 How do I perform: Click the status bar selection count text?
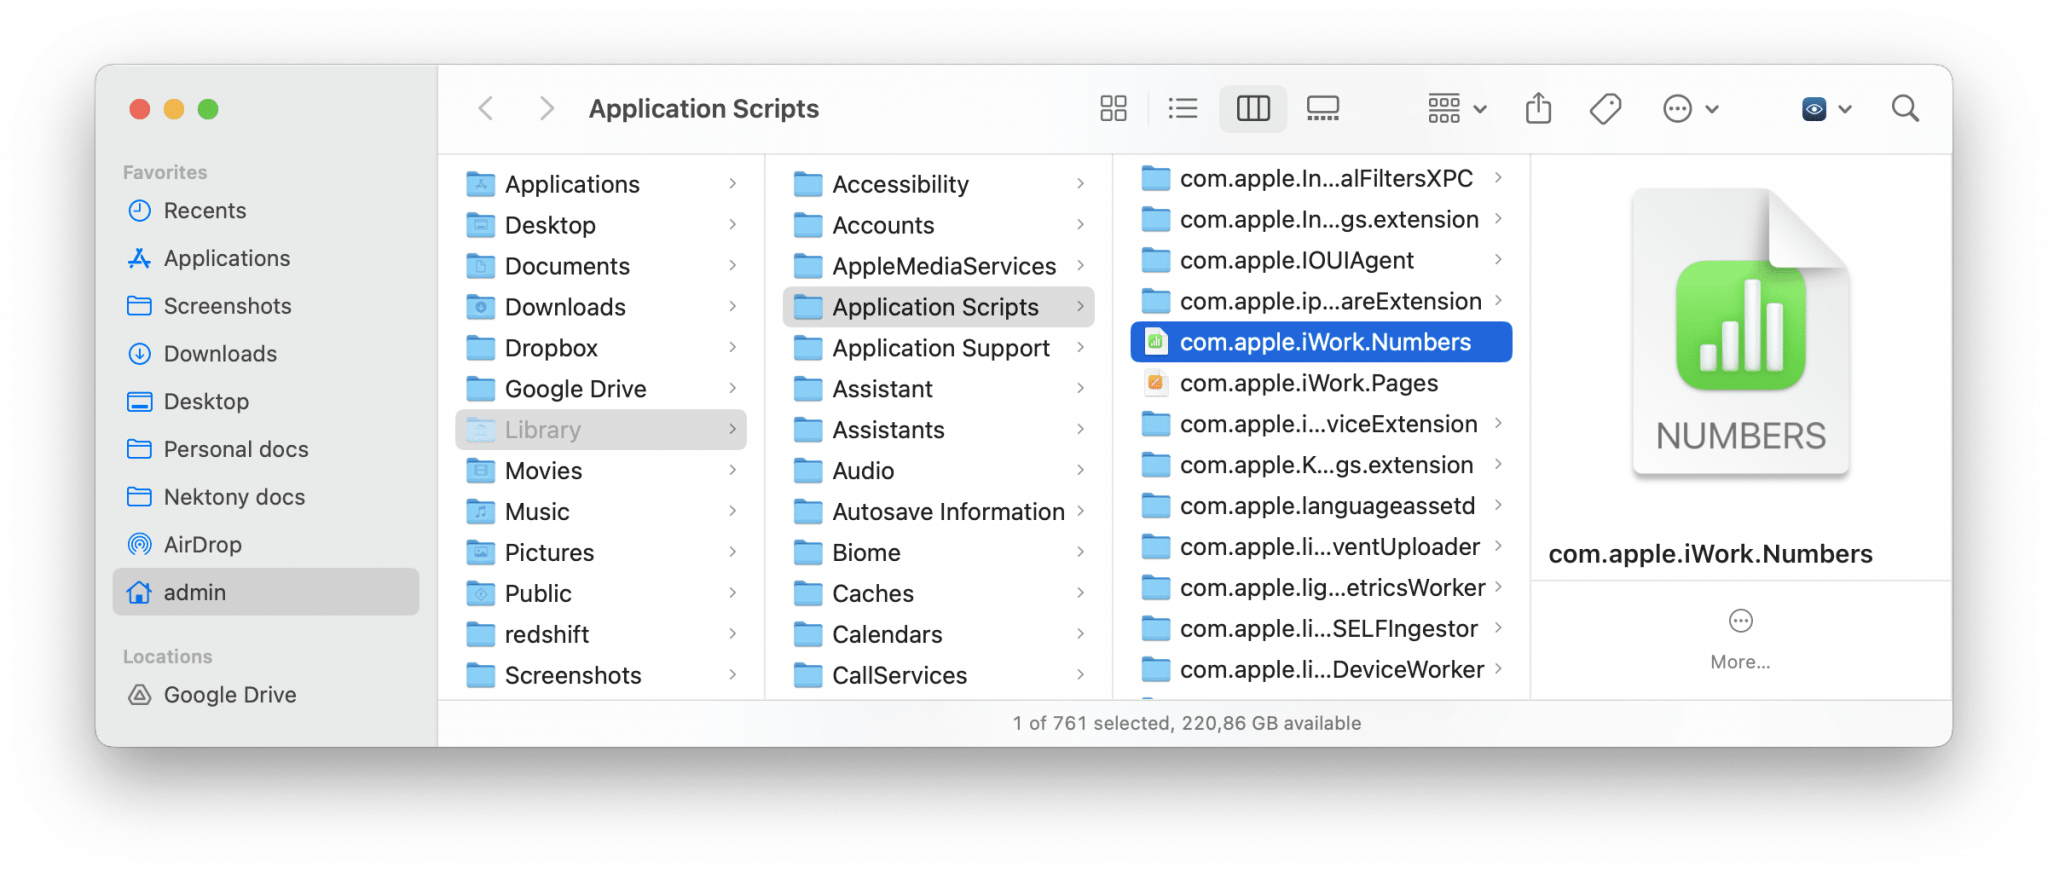click(1187, 723)
